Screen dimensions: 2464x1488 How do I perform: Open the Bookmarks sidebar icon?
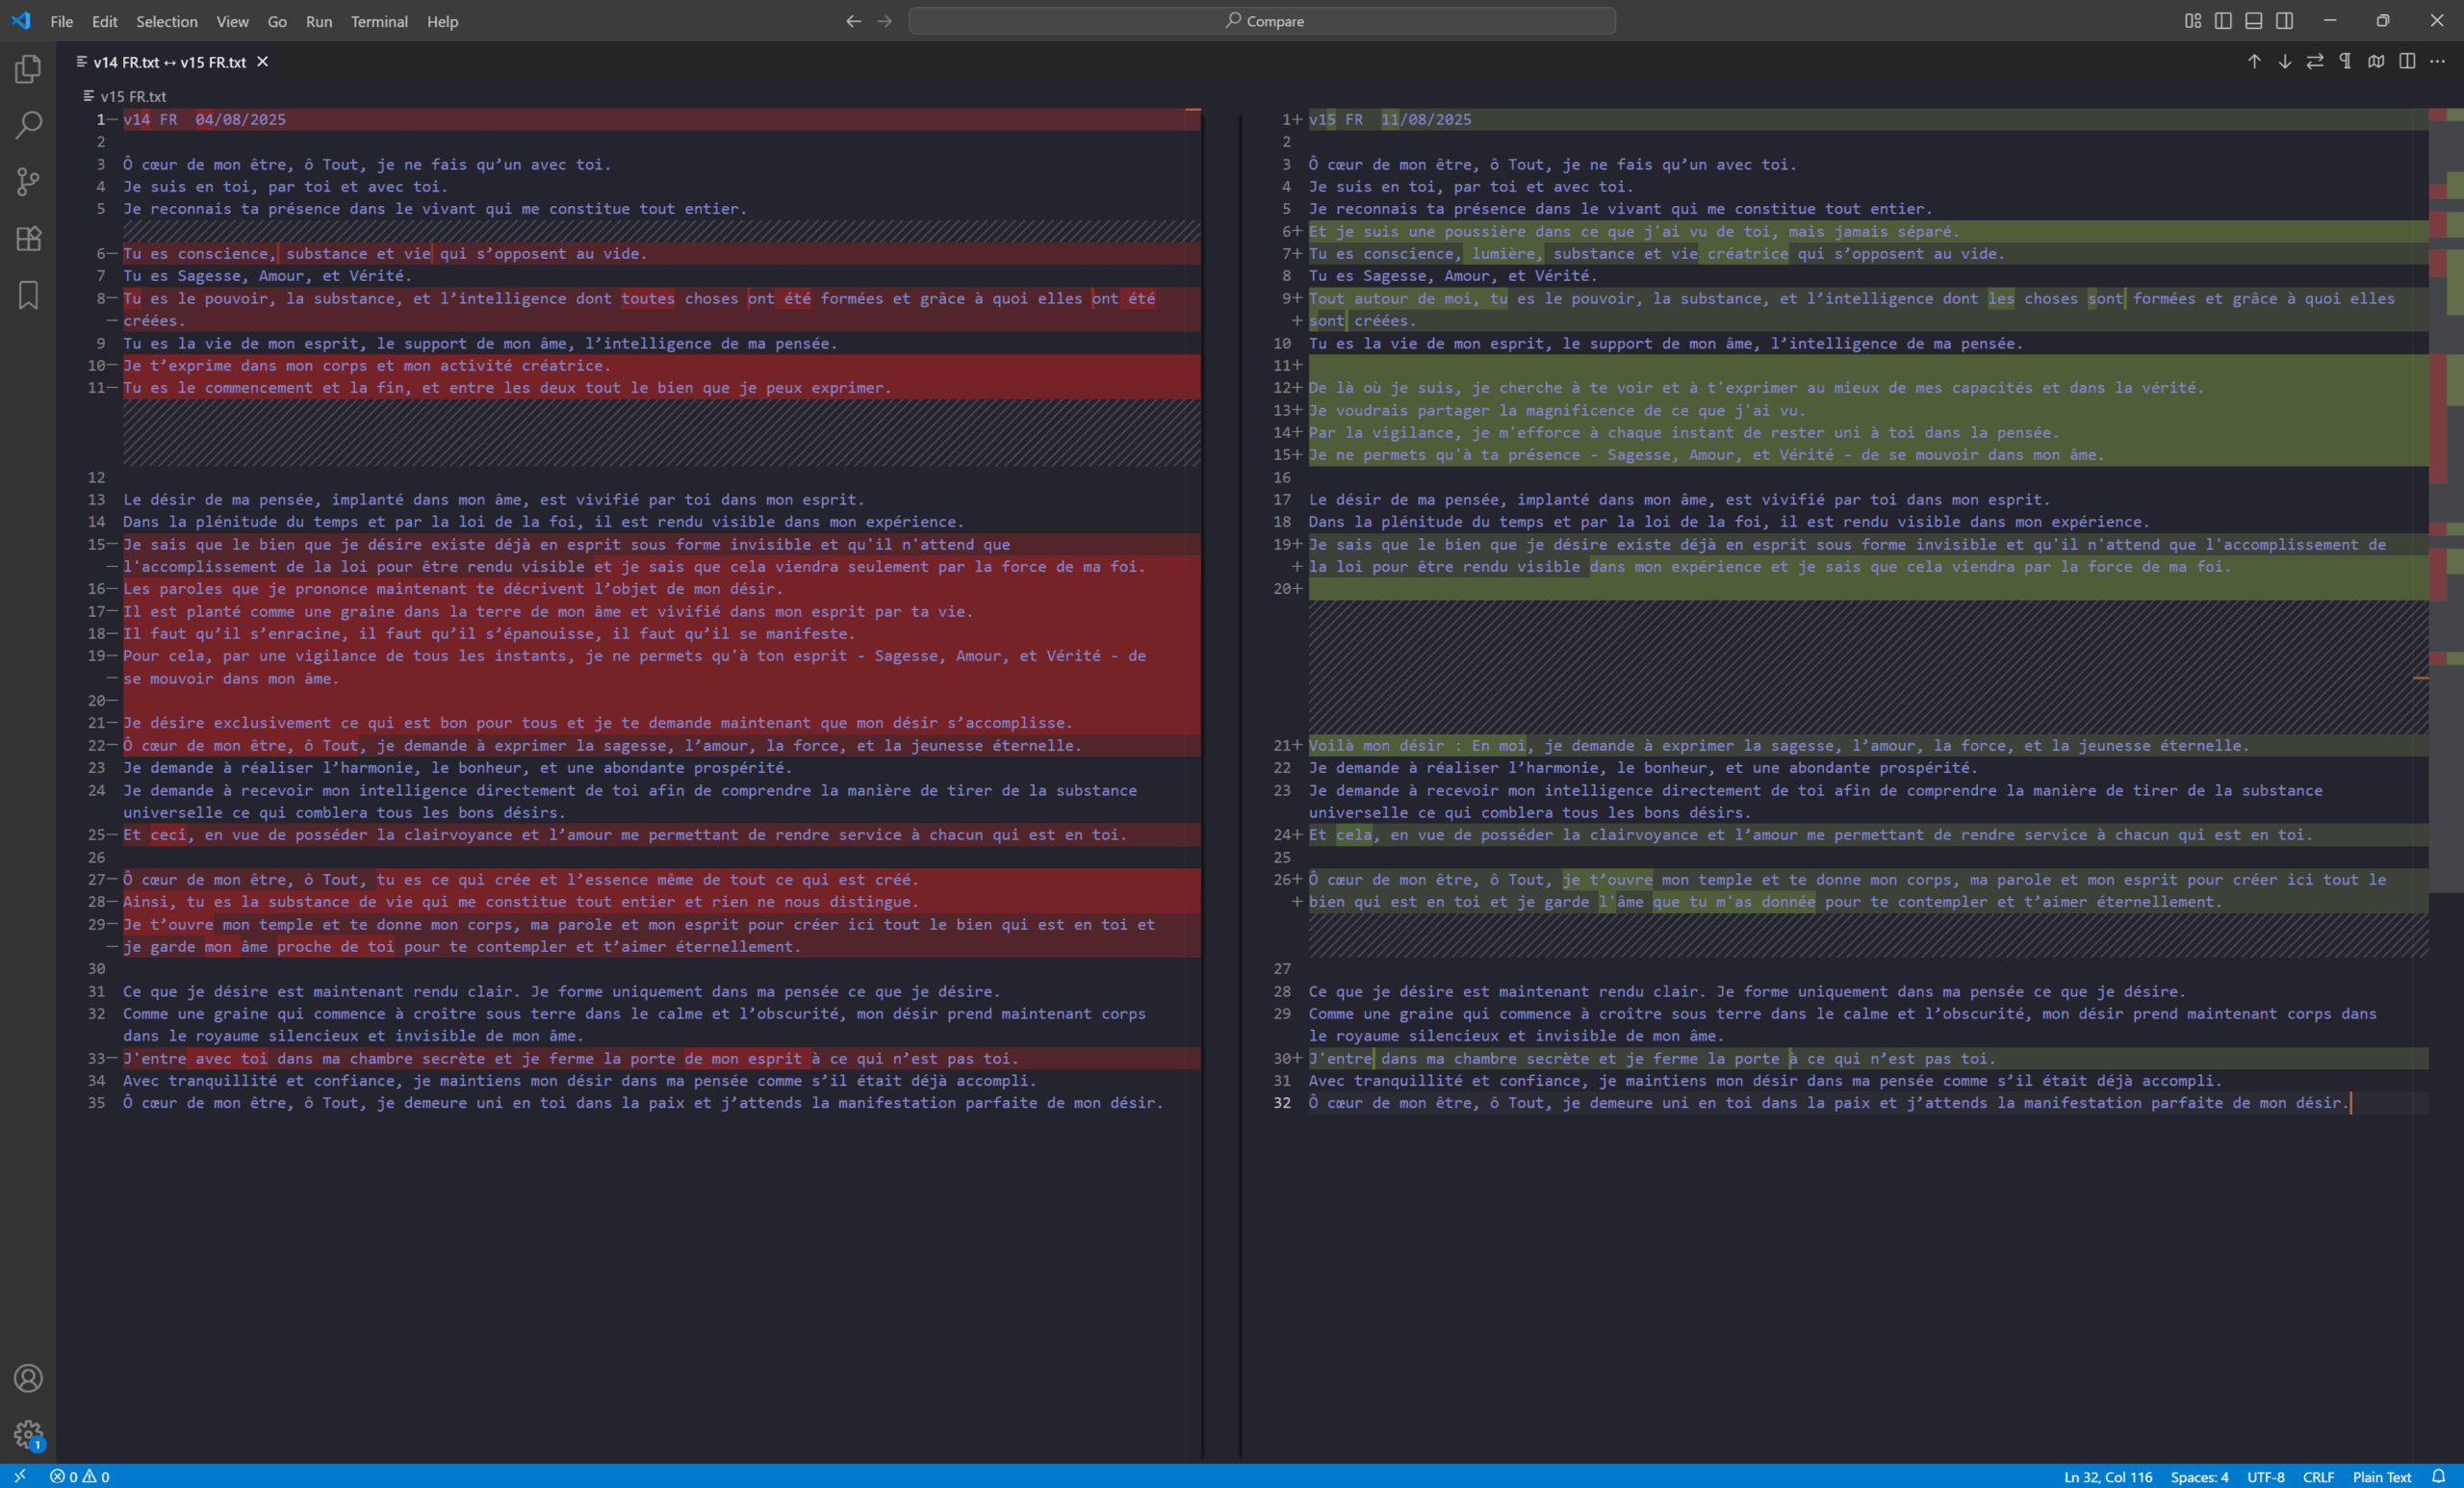click(28, 295)
